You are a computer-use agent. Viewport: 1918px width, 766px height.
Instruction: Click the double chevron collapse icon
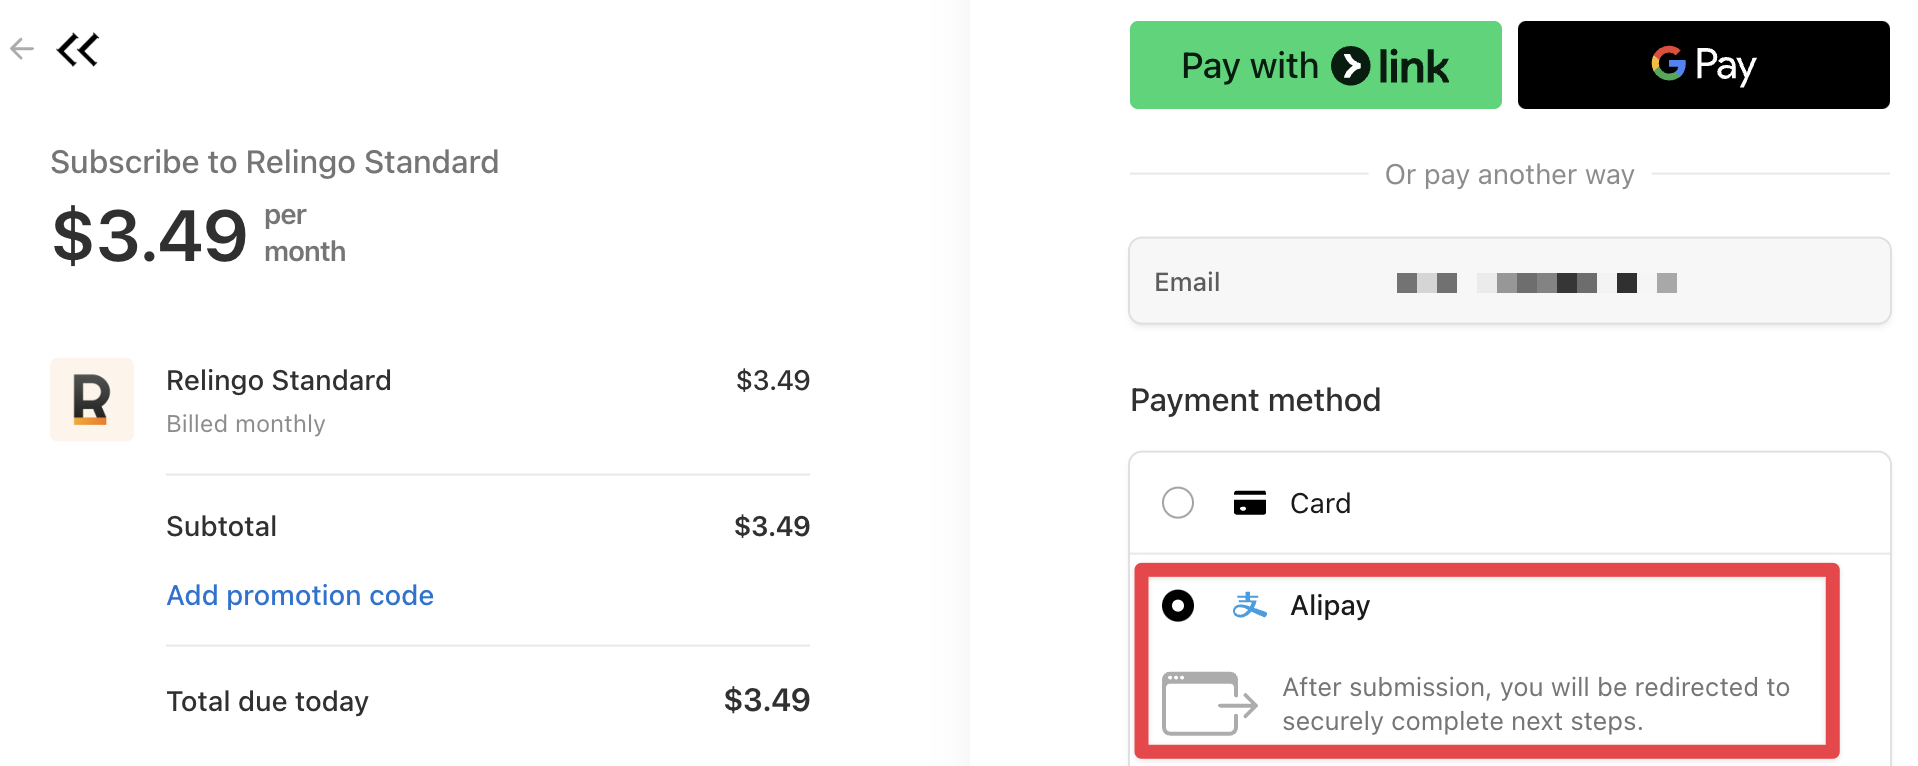pos(78,49)
